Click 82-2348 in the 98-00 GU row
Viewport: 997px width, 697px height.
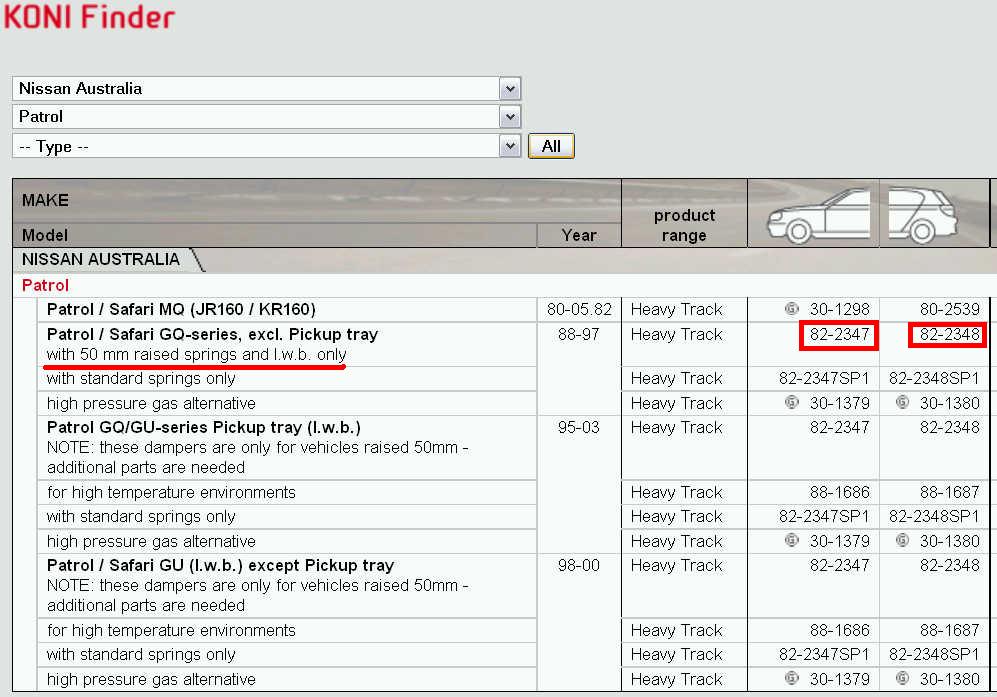pos(950,565)
